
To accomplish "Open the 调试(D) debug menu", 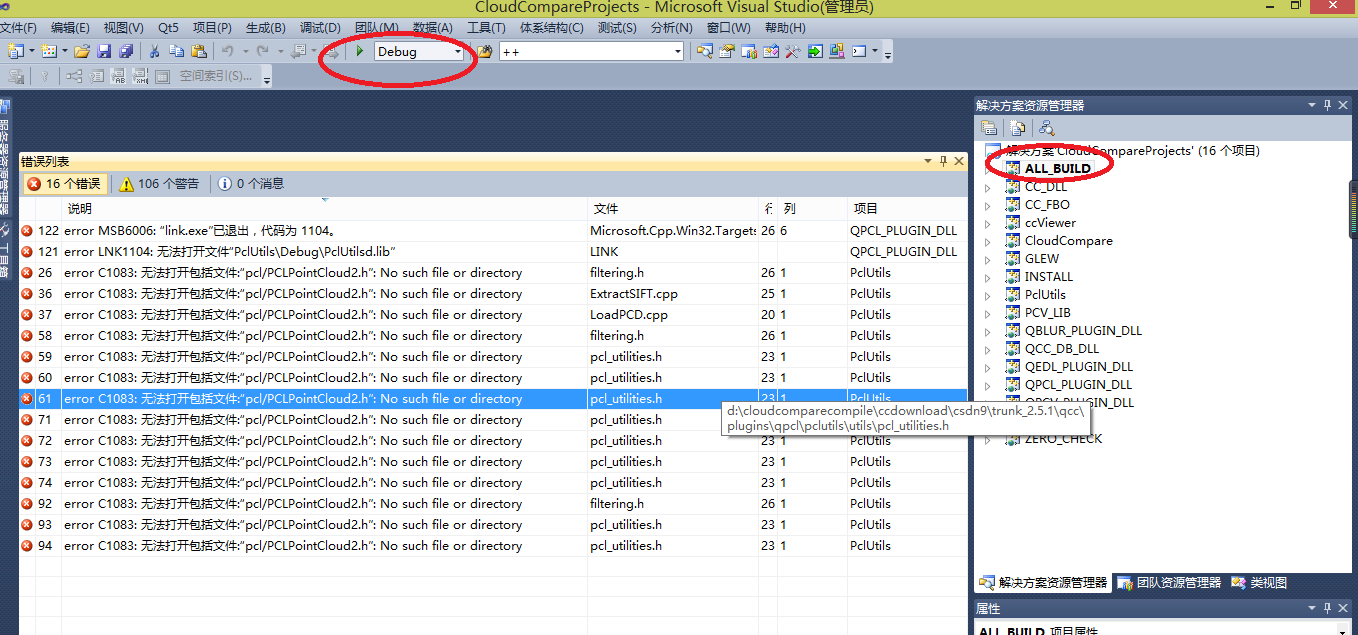I will pos(320,28).
